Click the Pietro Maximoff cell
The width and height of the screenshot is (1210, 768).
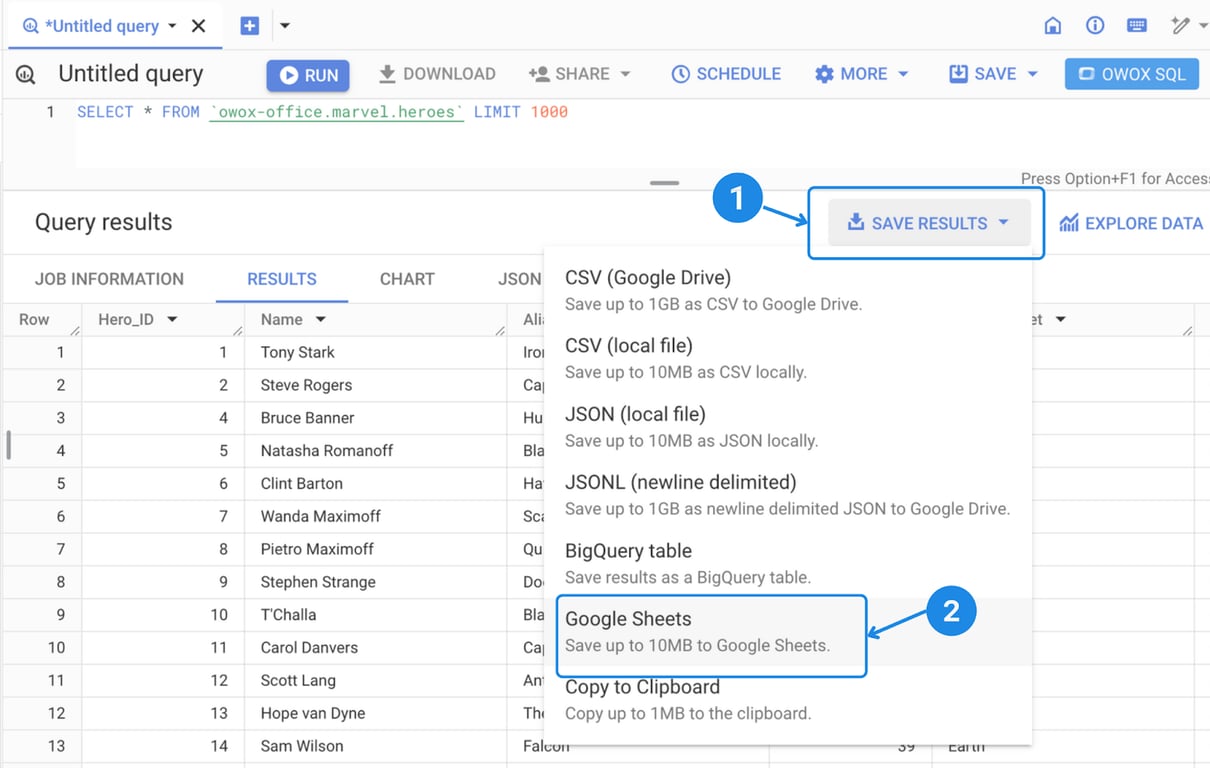375,549
